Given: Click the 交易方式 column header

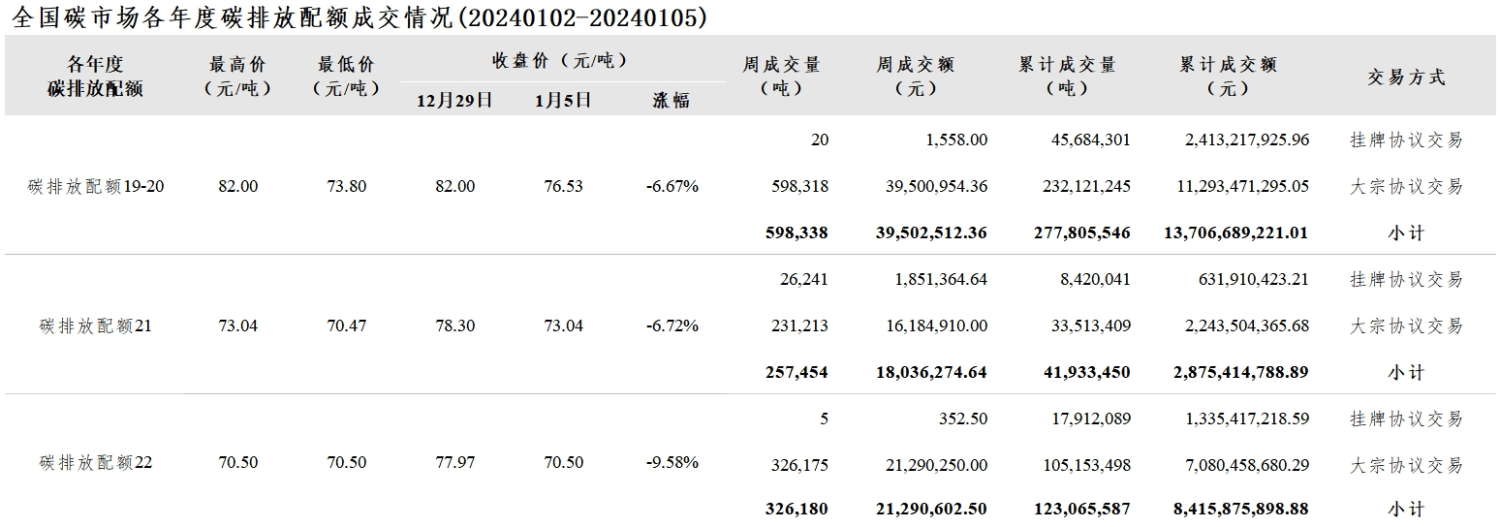Looking at the screenshot, I should 1406,77.
